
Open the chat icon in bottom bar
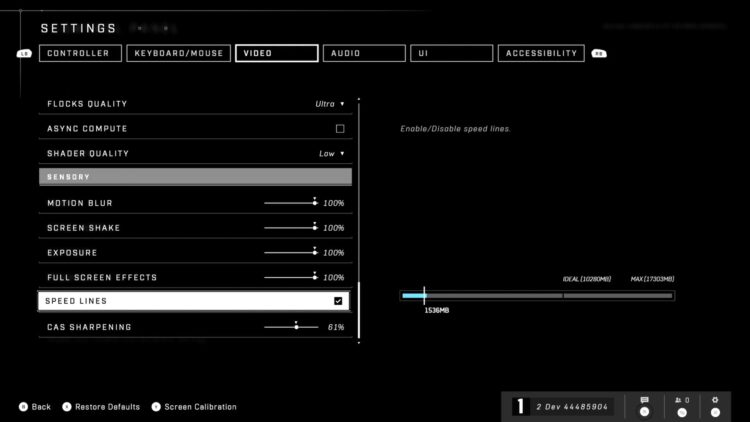(644, 400)
